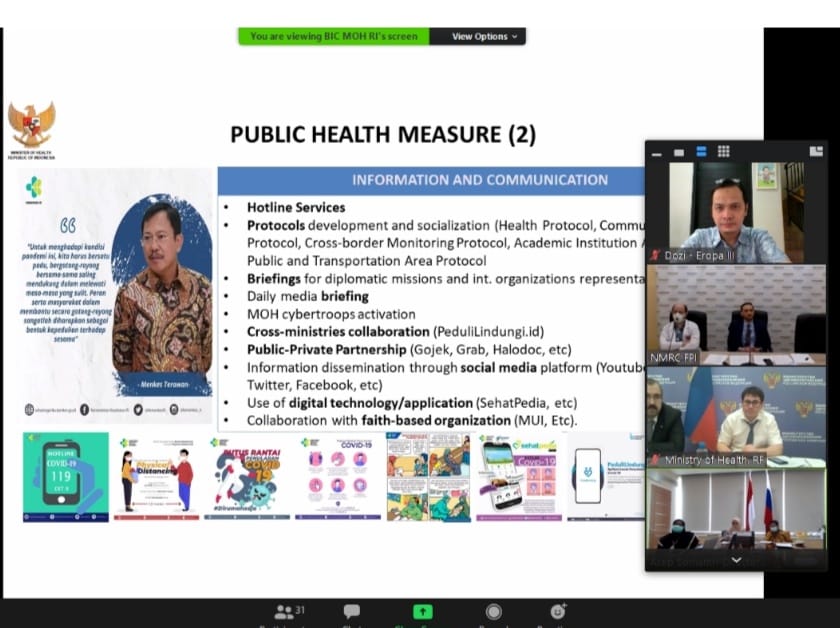Click the Physical Distancing poster thumbnail
The image size is (840, 628).
156,477
